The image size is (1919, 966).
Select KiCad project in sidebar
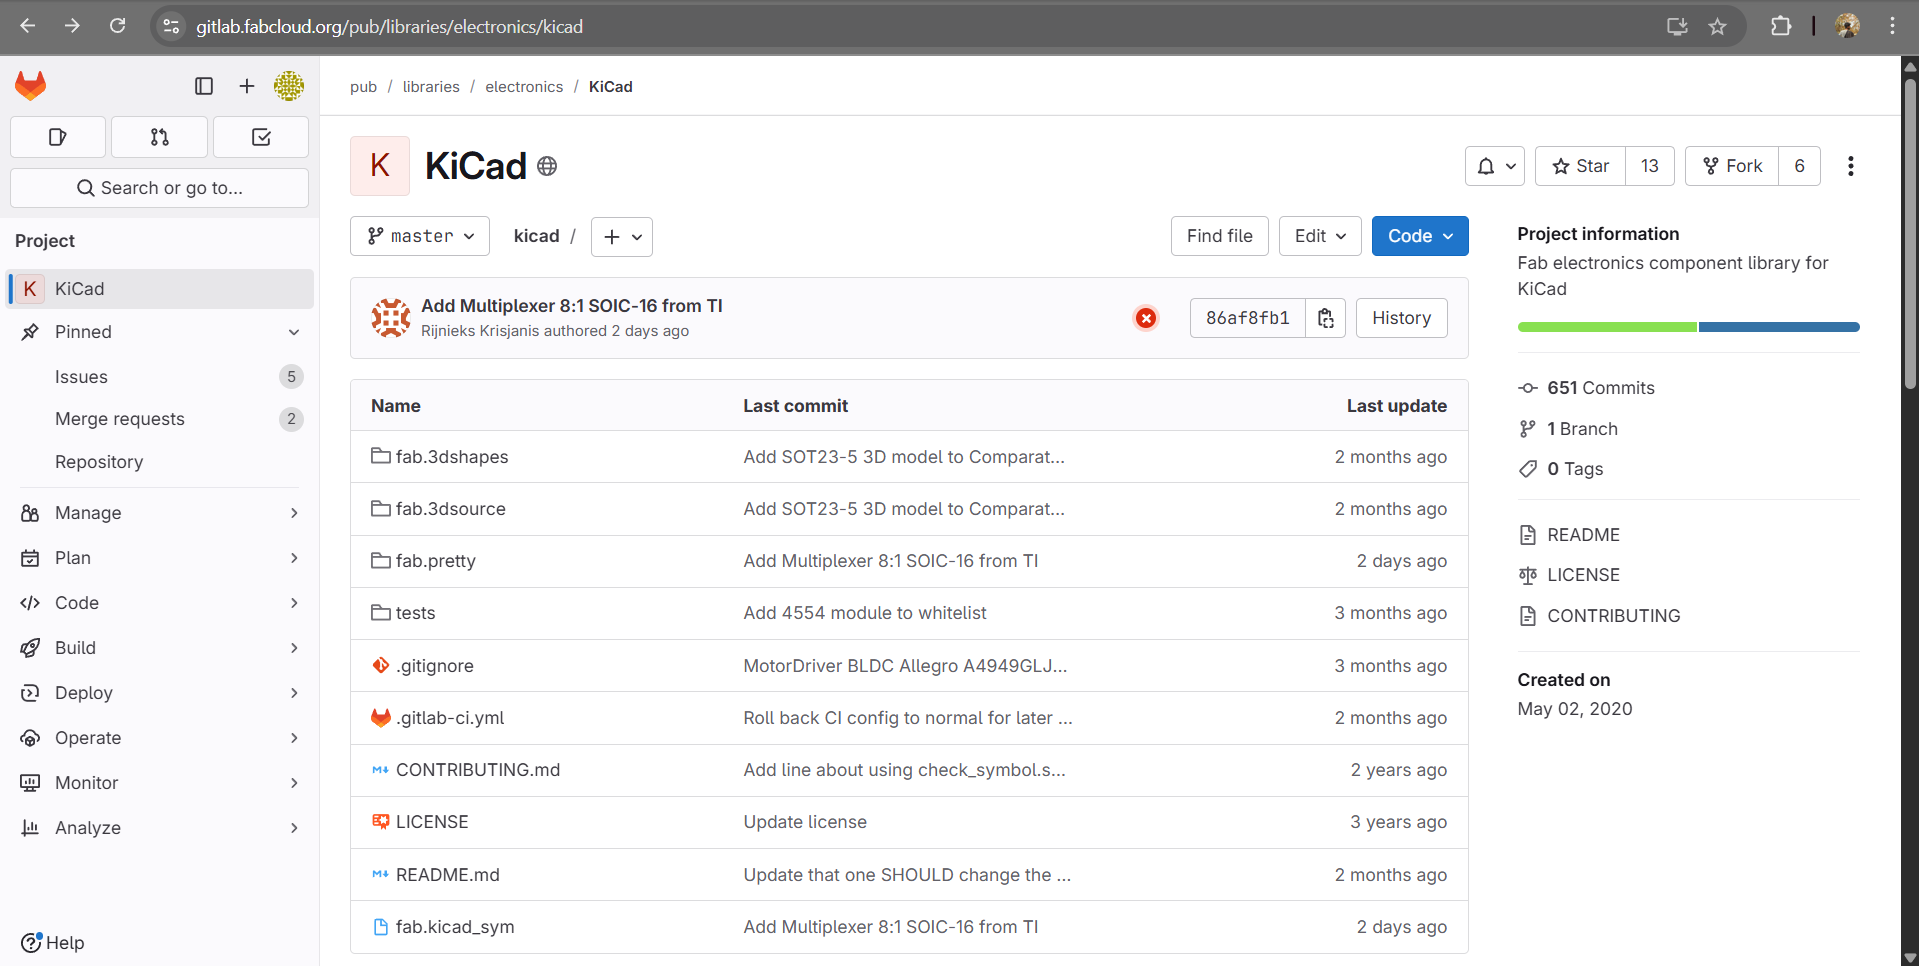(x=160, y=289)
